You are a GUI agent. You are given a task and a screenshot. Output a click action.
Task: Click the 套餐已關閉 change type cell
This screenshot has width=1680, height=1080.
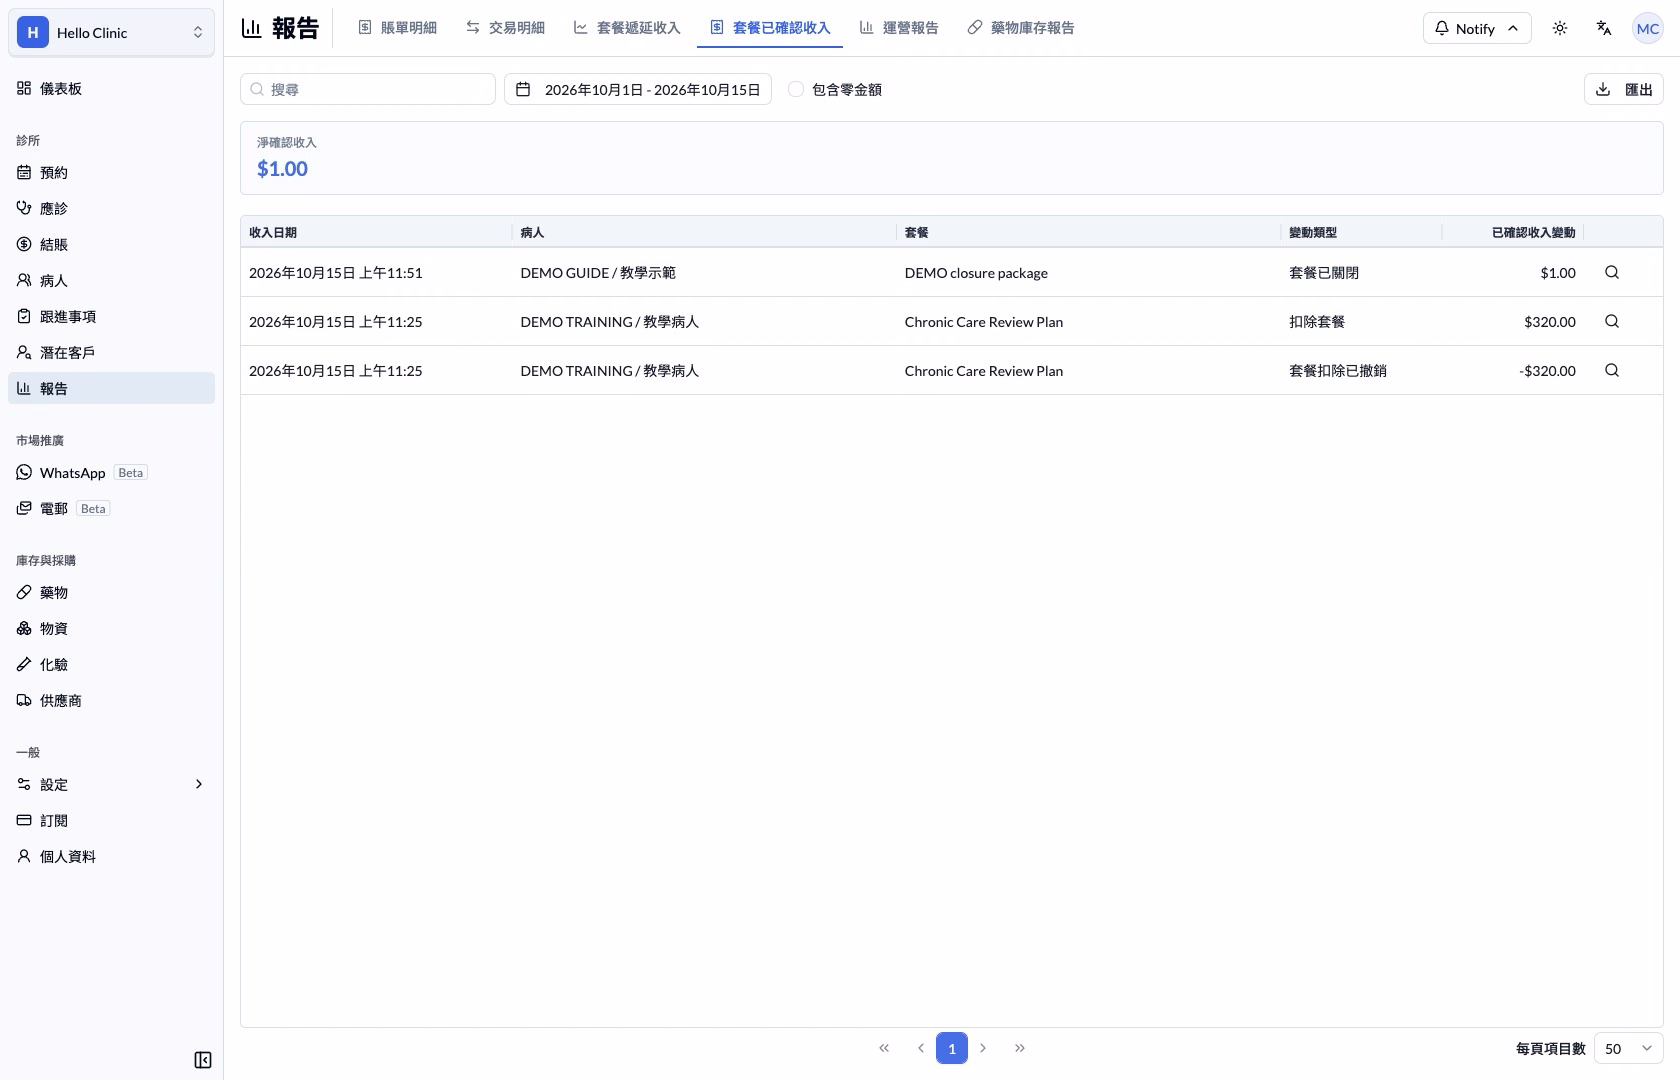[x=1324, y=272]
